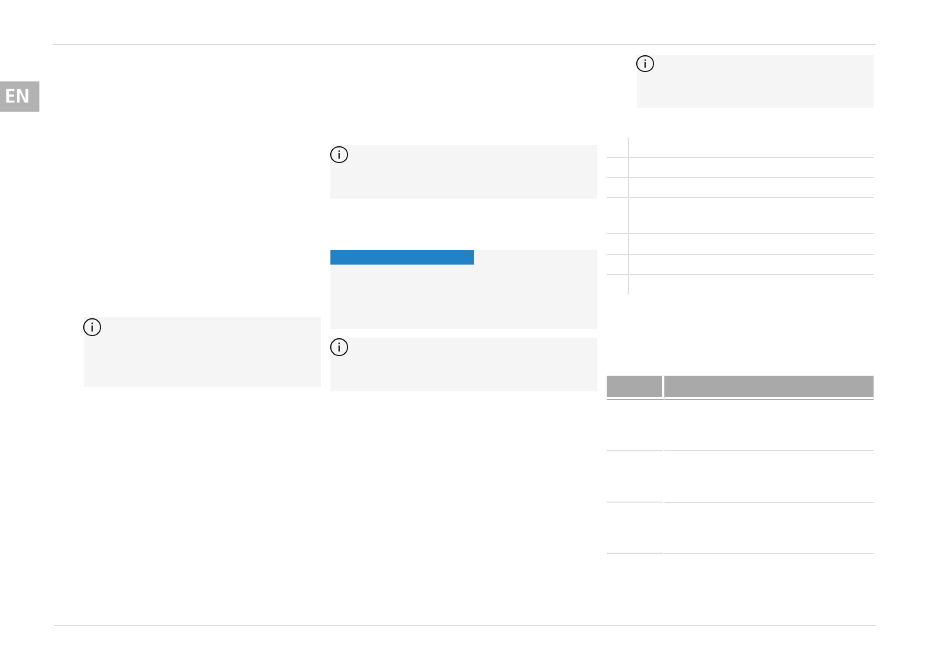Select the blue header bar
Screen dimensions: 950x670
[x=402, y=257]
